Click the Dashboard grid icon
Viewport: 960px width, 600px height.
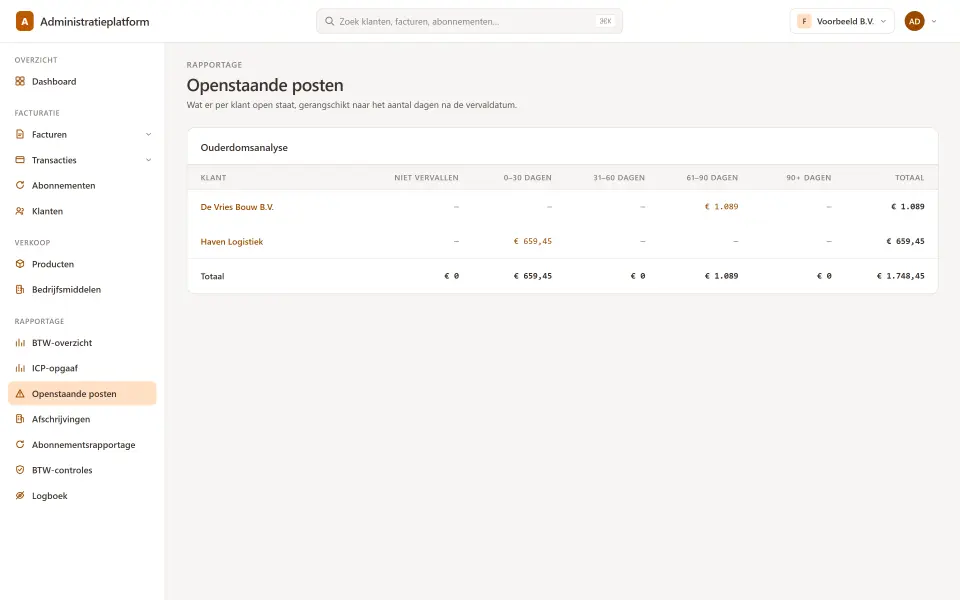(x=20, y=81)
